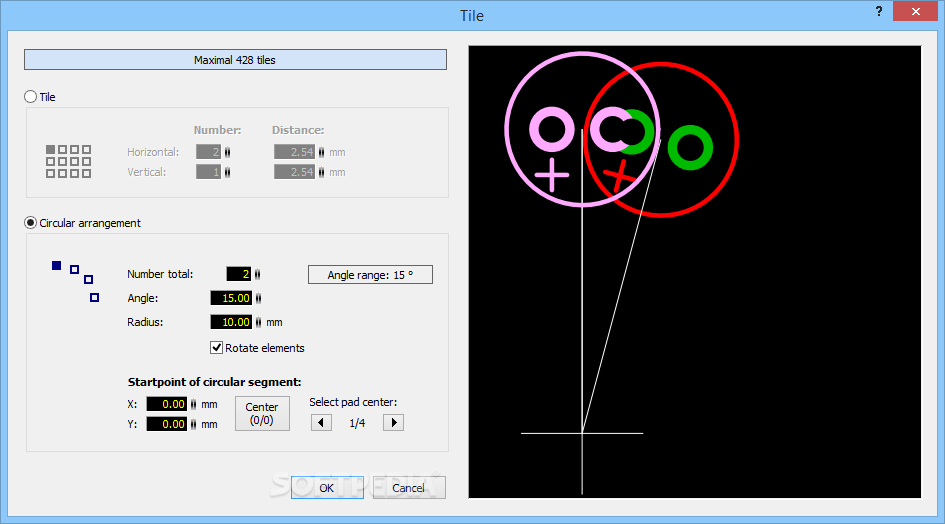Viewport: 945px width, 524px height.
Task: Click the help question mark button
Action: [x=879, y=11]
